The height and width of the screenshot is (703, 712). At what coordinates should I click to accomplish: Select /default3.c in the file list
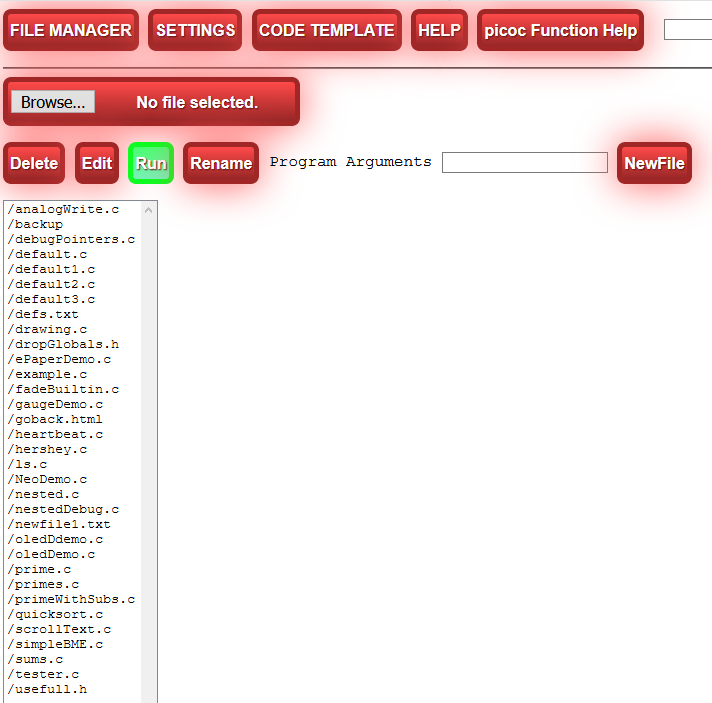[73, 299]
